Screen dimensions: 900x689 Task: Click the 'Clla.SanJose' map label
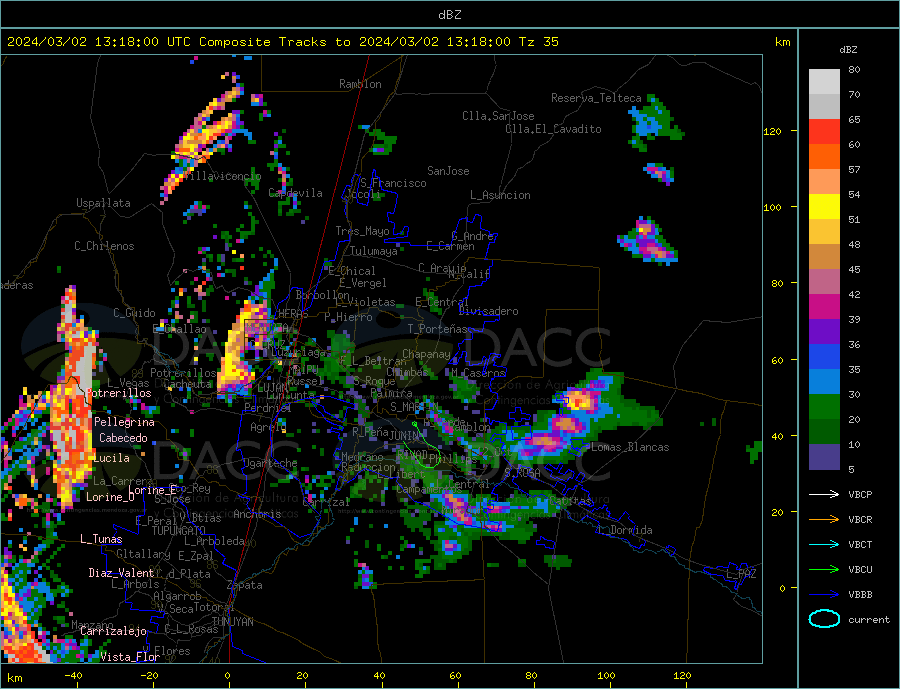coord(498,116)
